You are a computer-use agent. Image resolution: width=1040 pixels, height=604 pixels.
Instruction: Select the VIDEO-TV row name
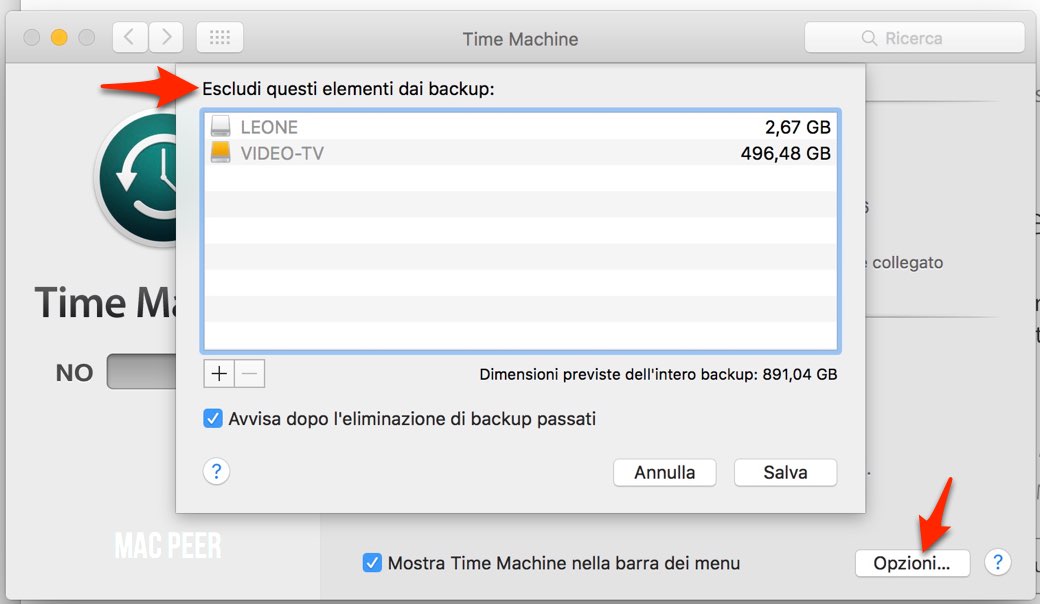(x=282, y=153)
